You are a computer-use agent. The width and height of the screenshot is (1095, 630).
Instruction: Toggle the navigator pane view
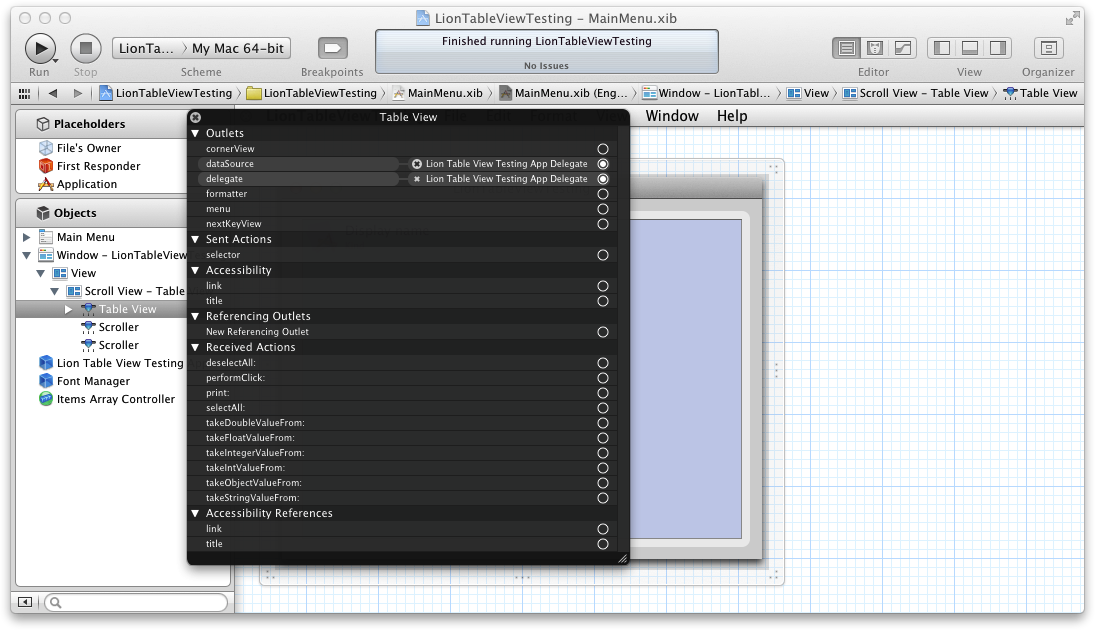click(941, 48)
